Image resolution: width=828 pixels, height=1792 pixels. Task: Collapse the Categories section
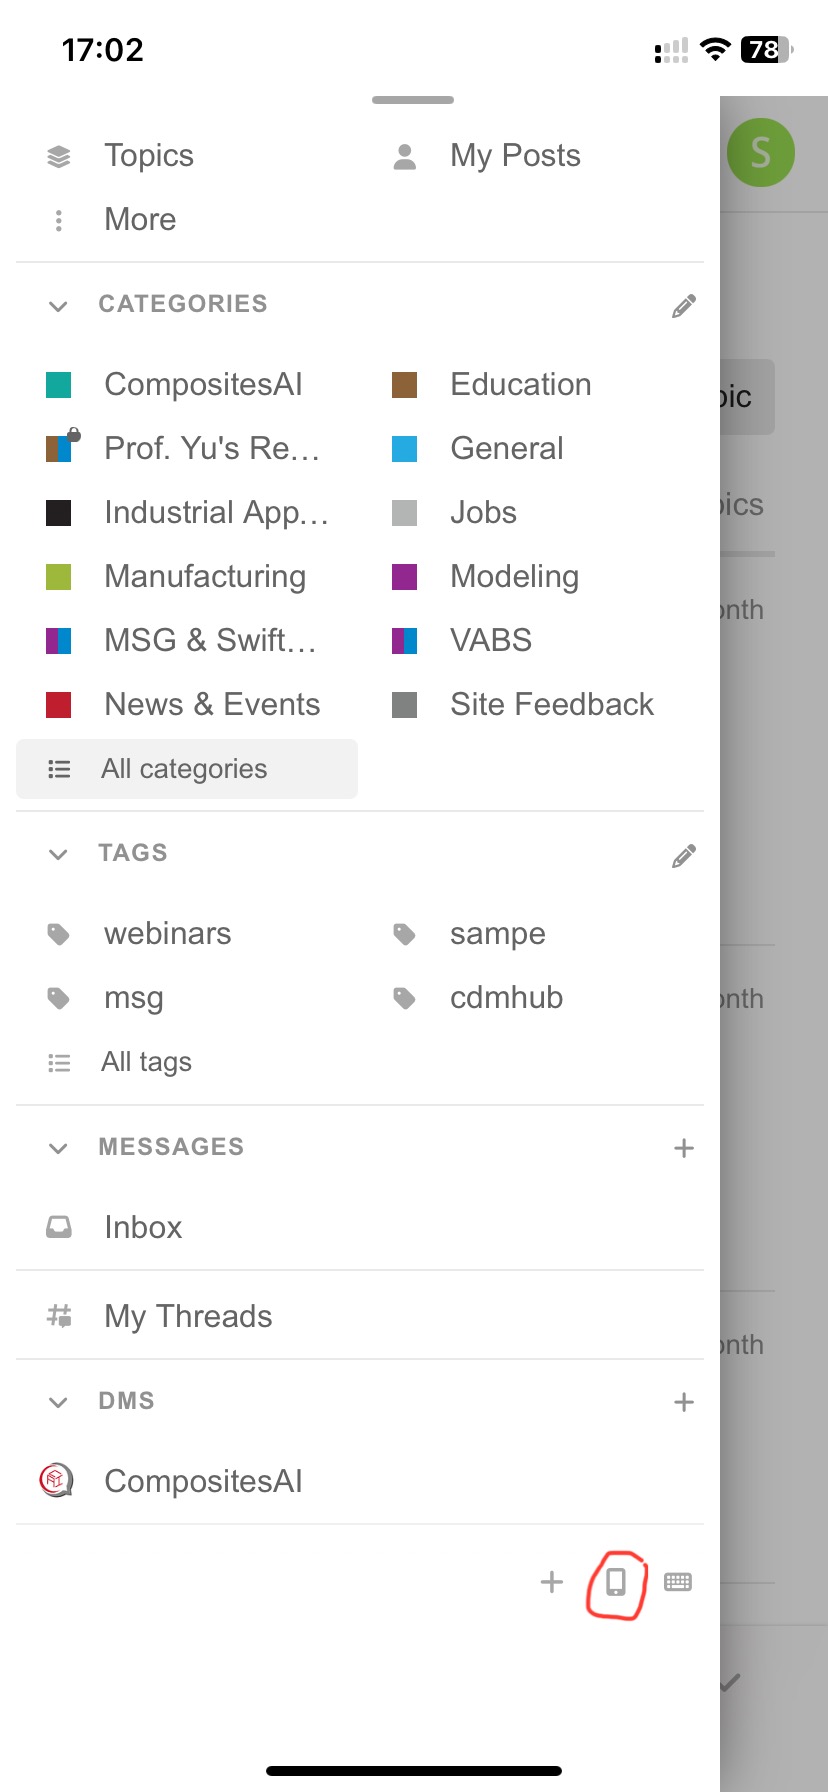[x=58, y=305]
